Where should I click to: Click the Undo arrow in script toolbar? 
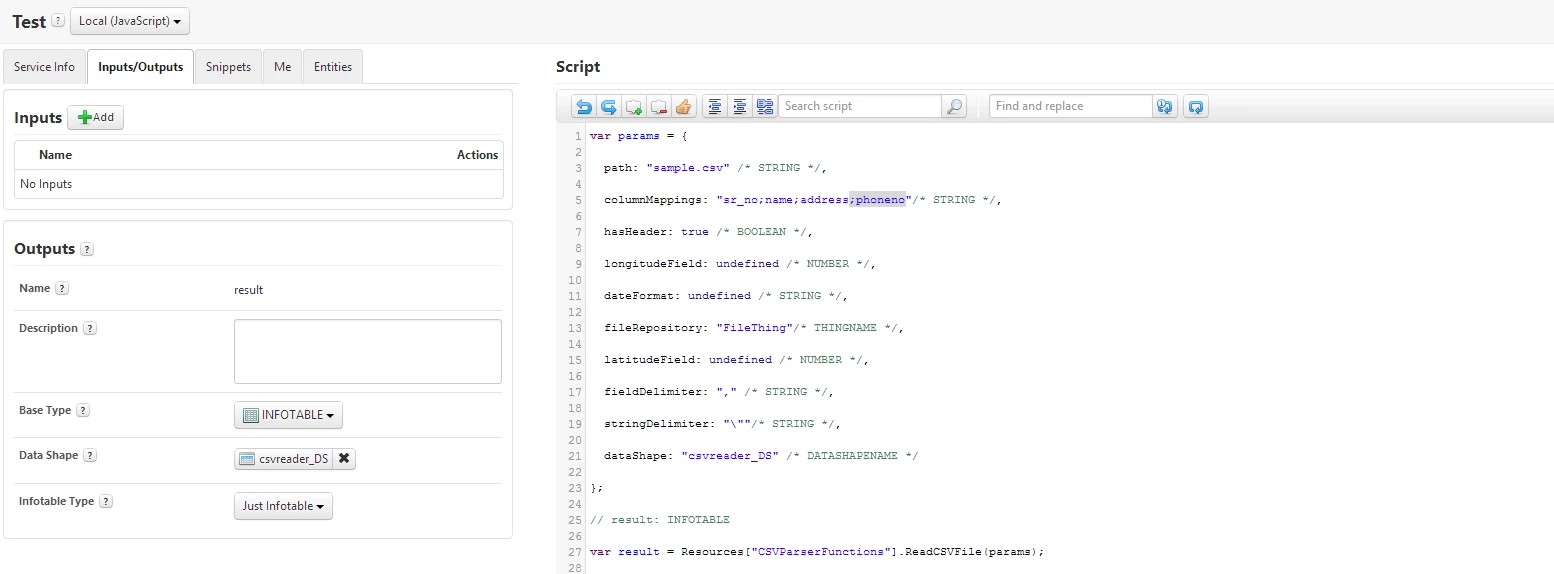click(x=584, y=106)
